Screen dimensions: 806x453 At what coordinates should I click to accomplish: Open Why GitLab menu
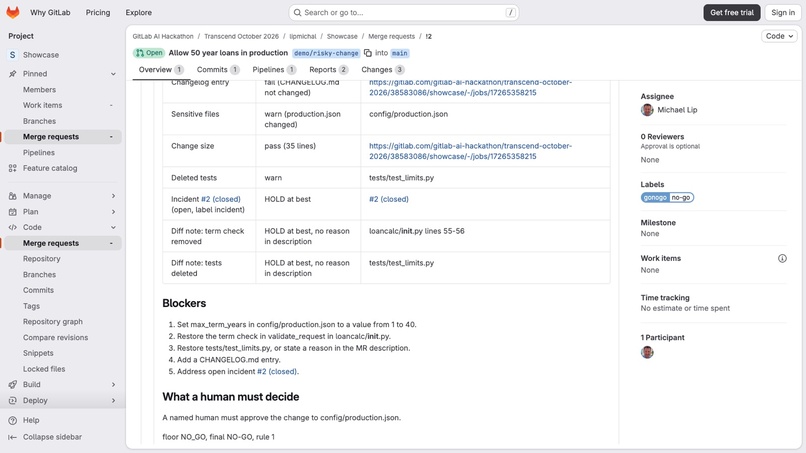click(50, 12)
